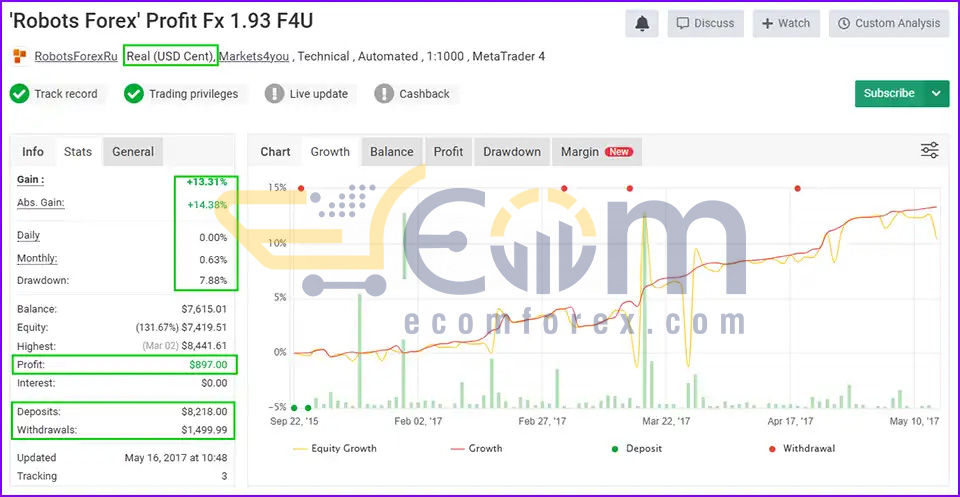This screenshot has width=960, height=497.
Task: Select the Growth chart tab
Action: point(330,152)
